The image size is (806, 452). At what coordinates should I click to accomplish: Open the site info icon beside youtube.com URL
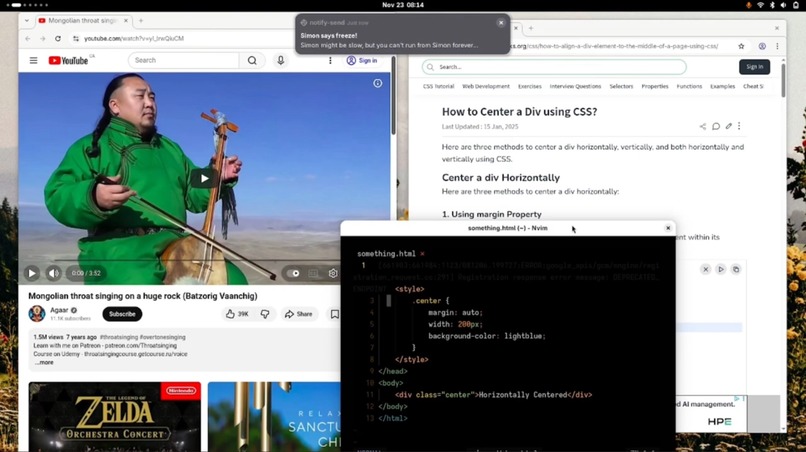point(76,39)
